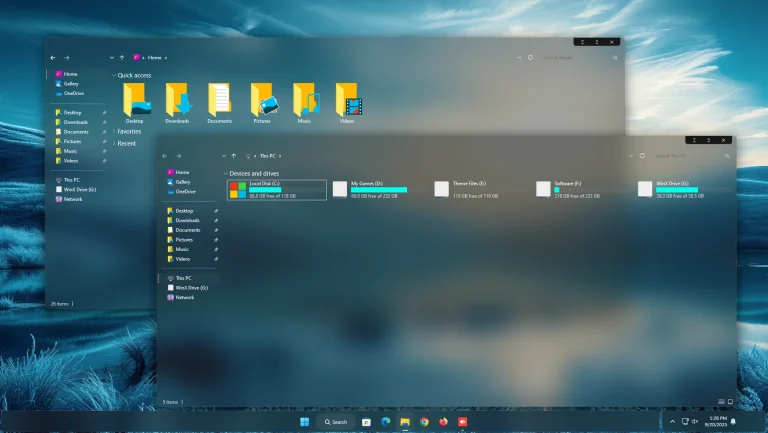Select WinX Drive (G:) in drives list
768x433 pixels.
coord(685,190)
